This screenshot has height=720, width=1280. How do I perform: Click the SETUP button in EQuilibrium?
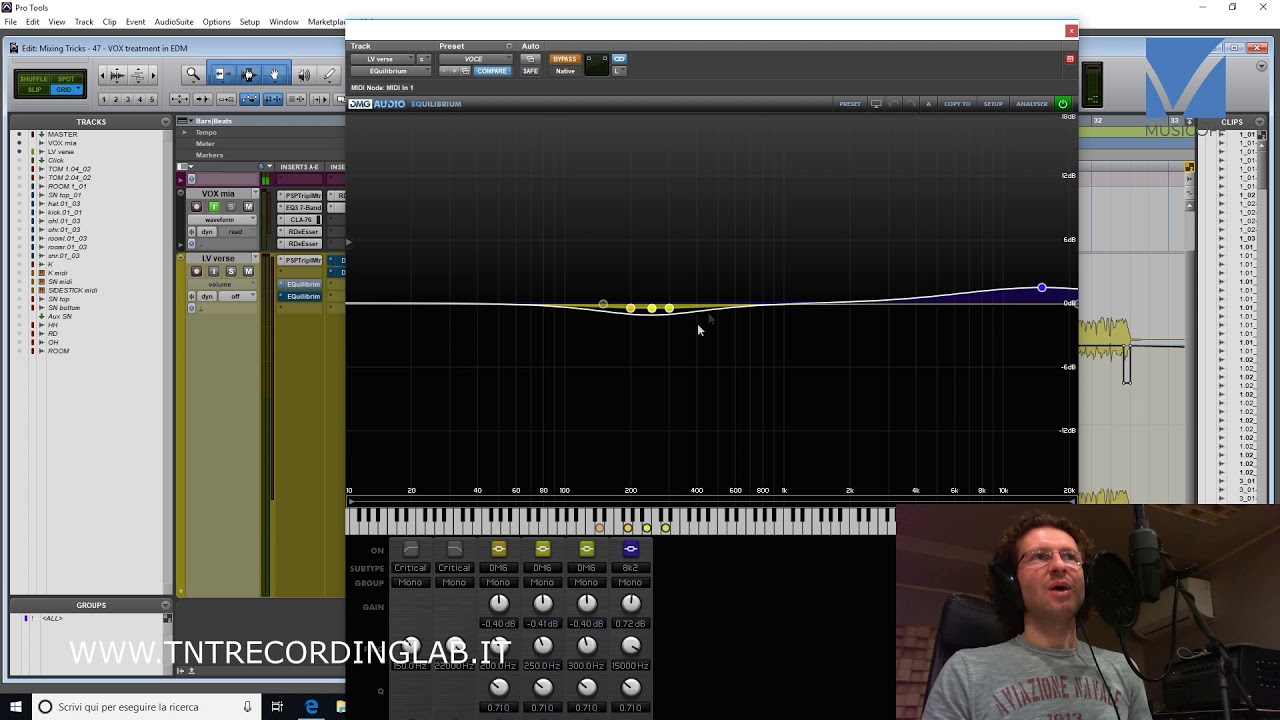[993, 104]
